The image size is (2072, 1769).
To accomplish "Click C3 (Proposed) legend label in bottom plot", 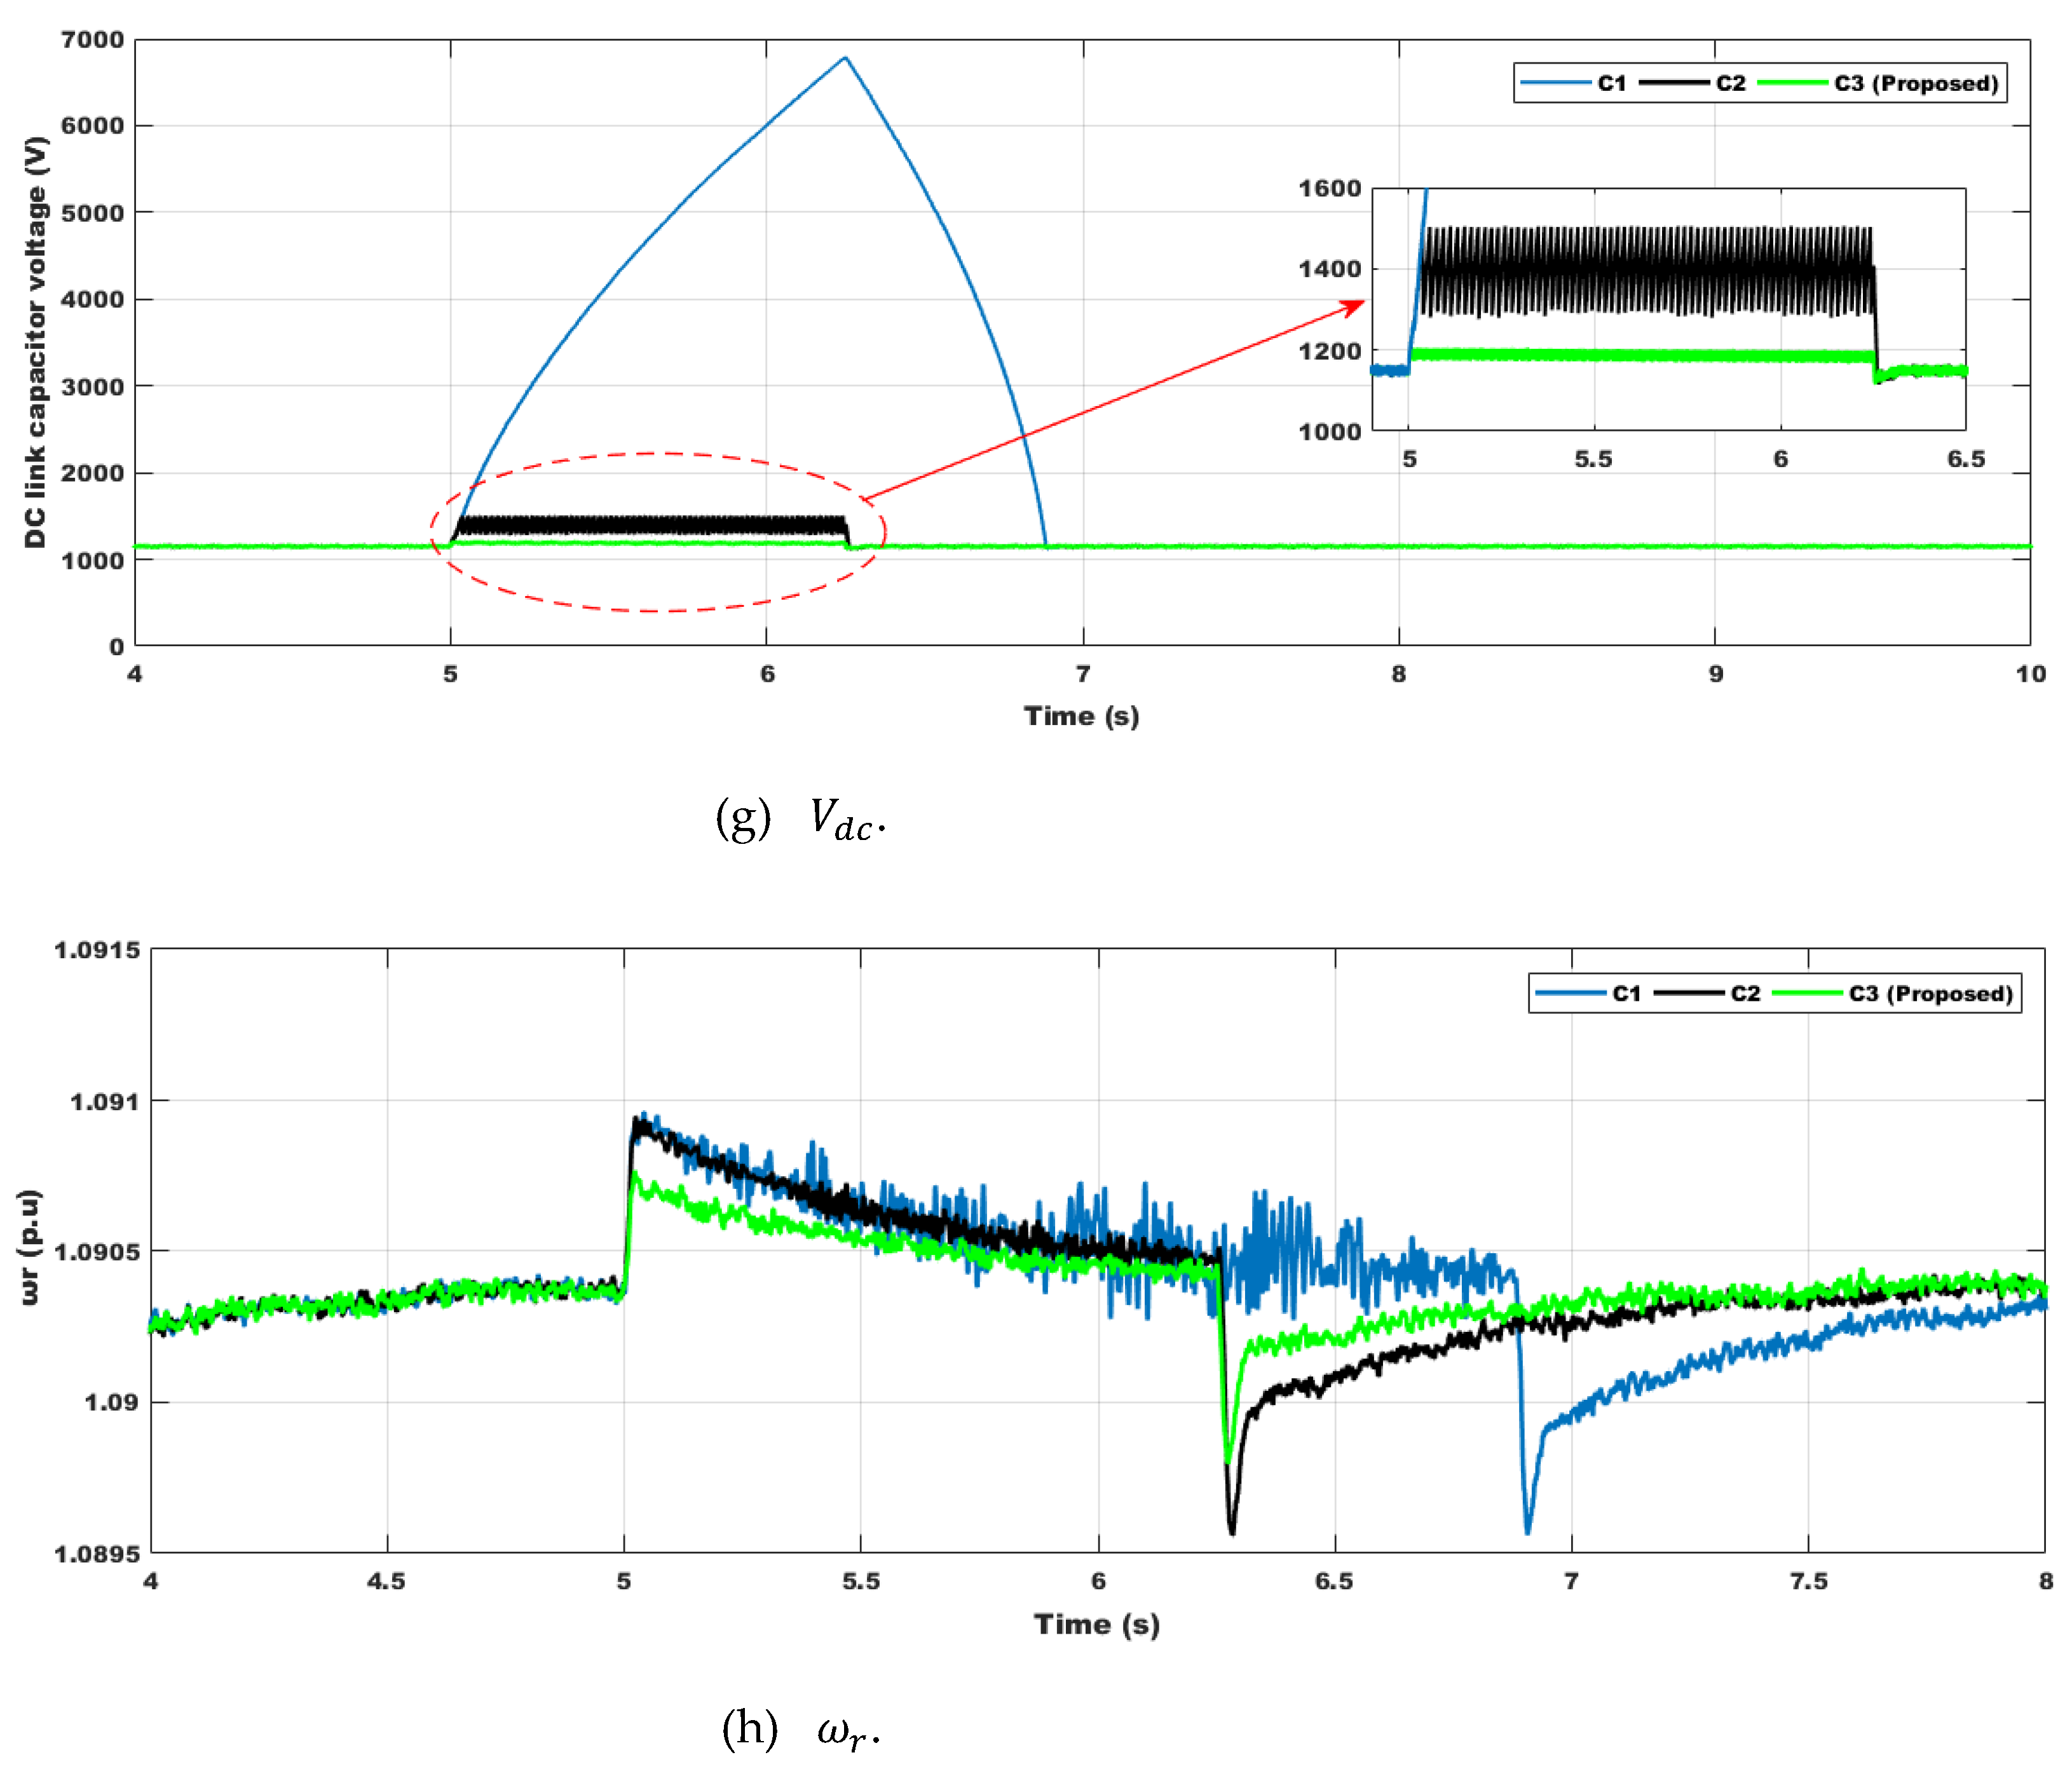I will tap(1930, 994).
